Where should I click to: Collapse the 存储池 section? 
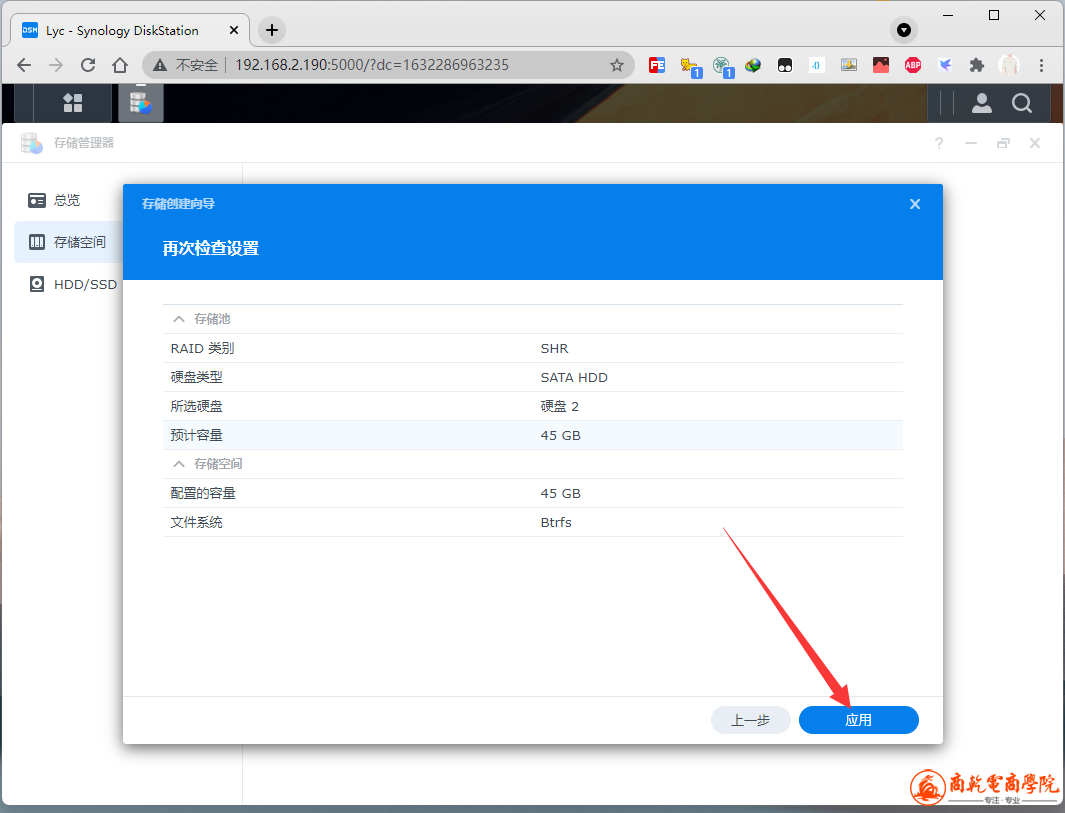coord(179,319)
